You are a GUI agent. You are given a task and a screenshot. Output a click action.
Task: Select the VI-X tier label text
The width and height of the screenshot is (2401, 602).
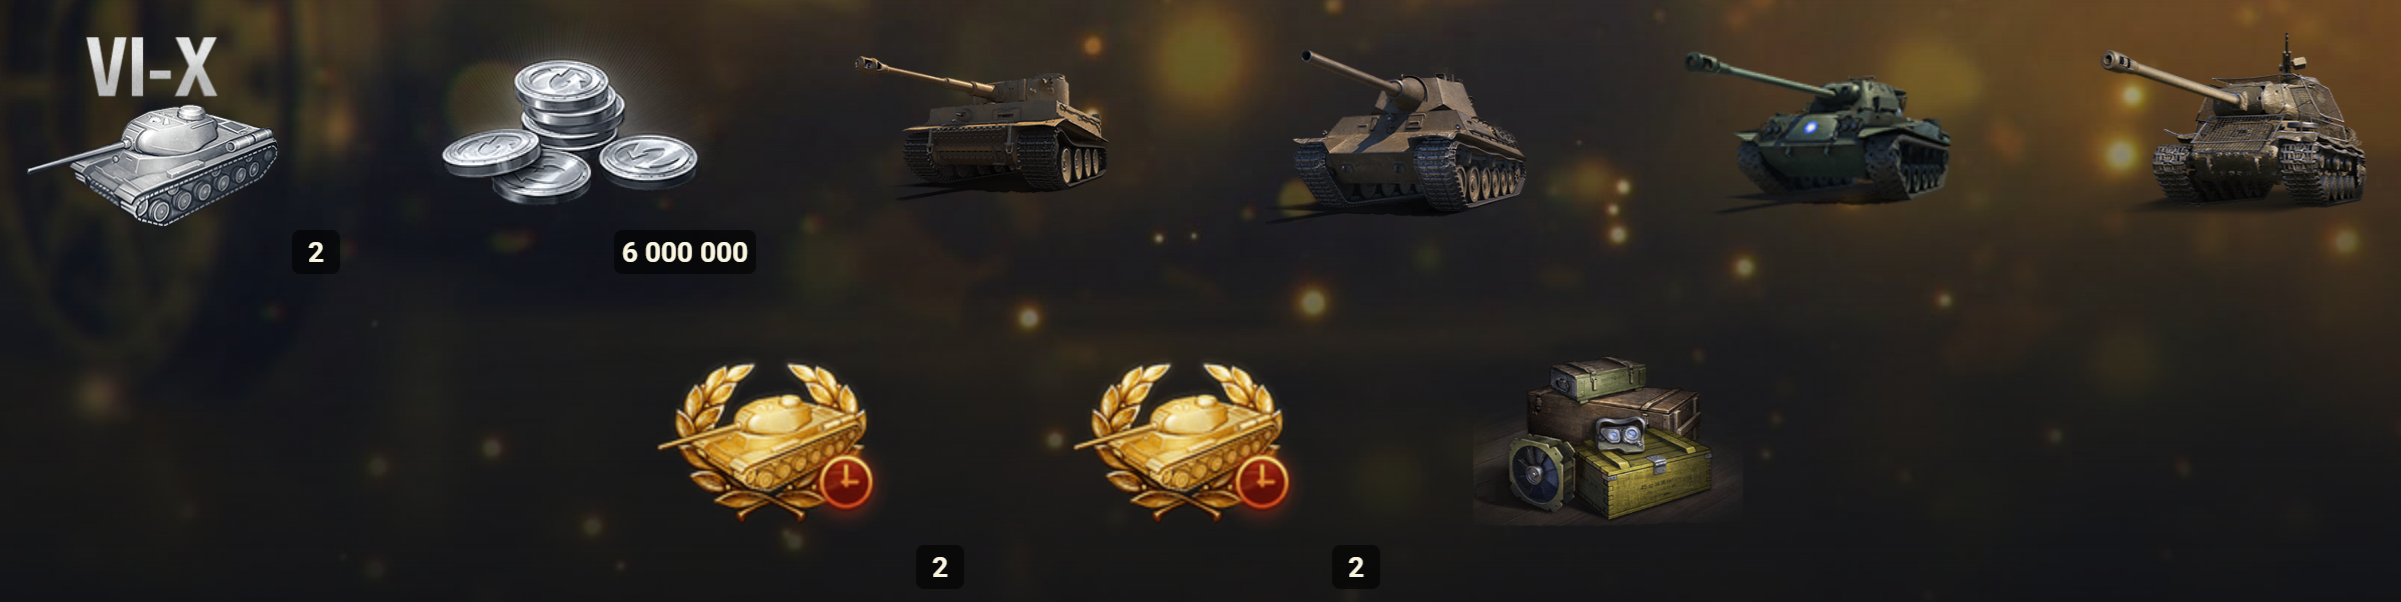[x=152, y=68]
